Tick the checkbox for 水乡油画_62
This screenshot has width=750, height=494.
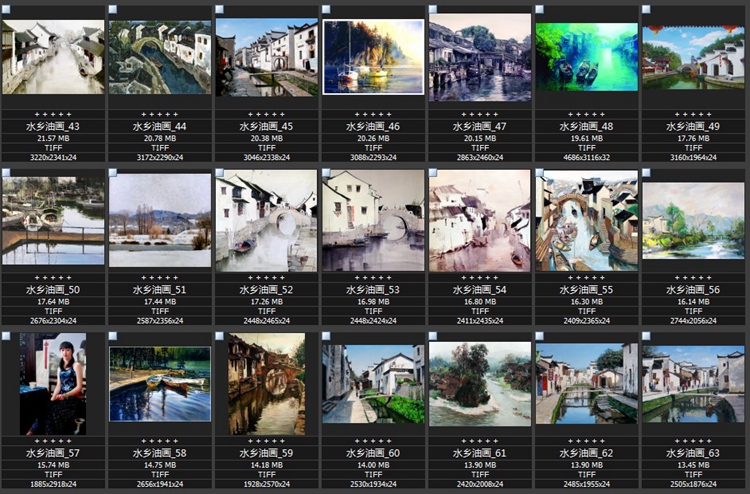coord(539,336)
